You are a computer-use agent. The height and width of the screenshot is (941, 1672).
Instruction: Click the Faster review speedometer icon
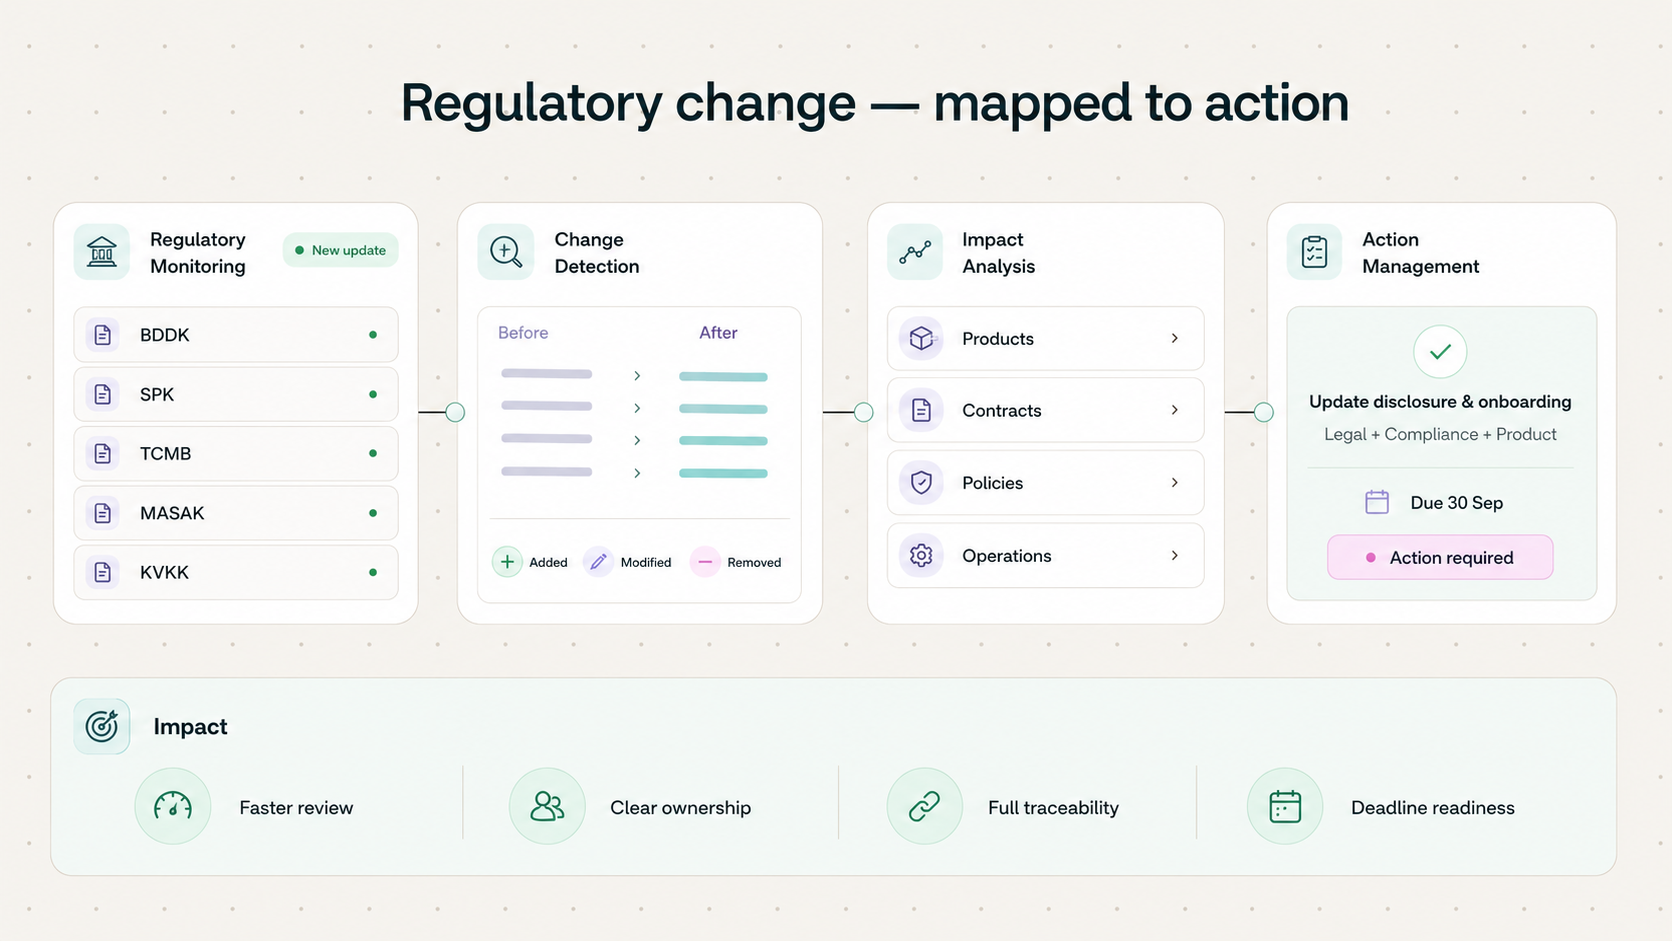173,806
